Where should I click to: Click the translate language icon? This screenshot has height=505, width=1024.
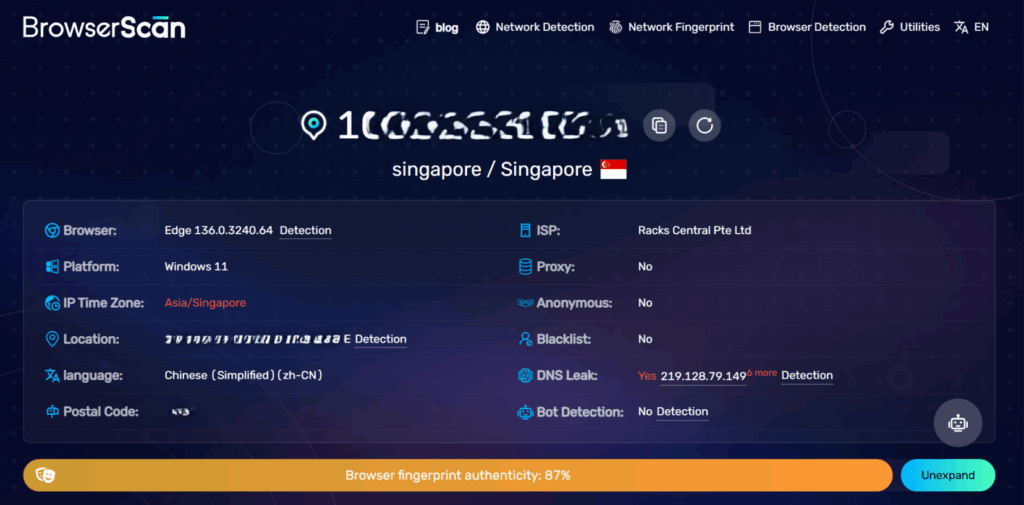(961, 27)
